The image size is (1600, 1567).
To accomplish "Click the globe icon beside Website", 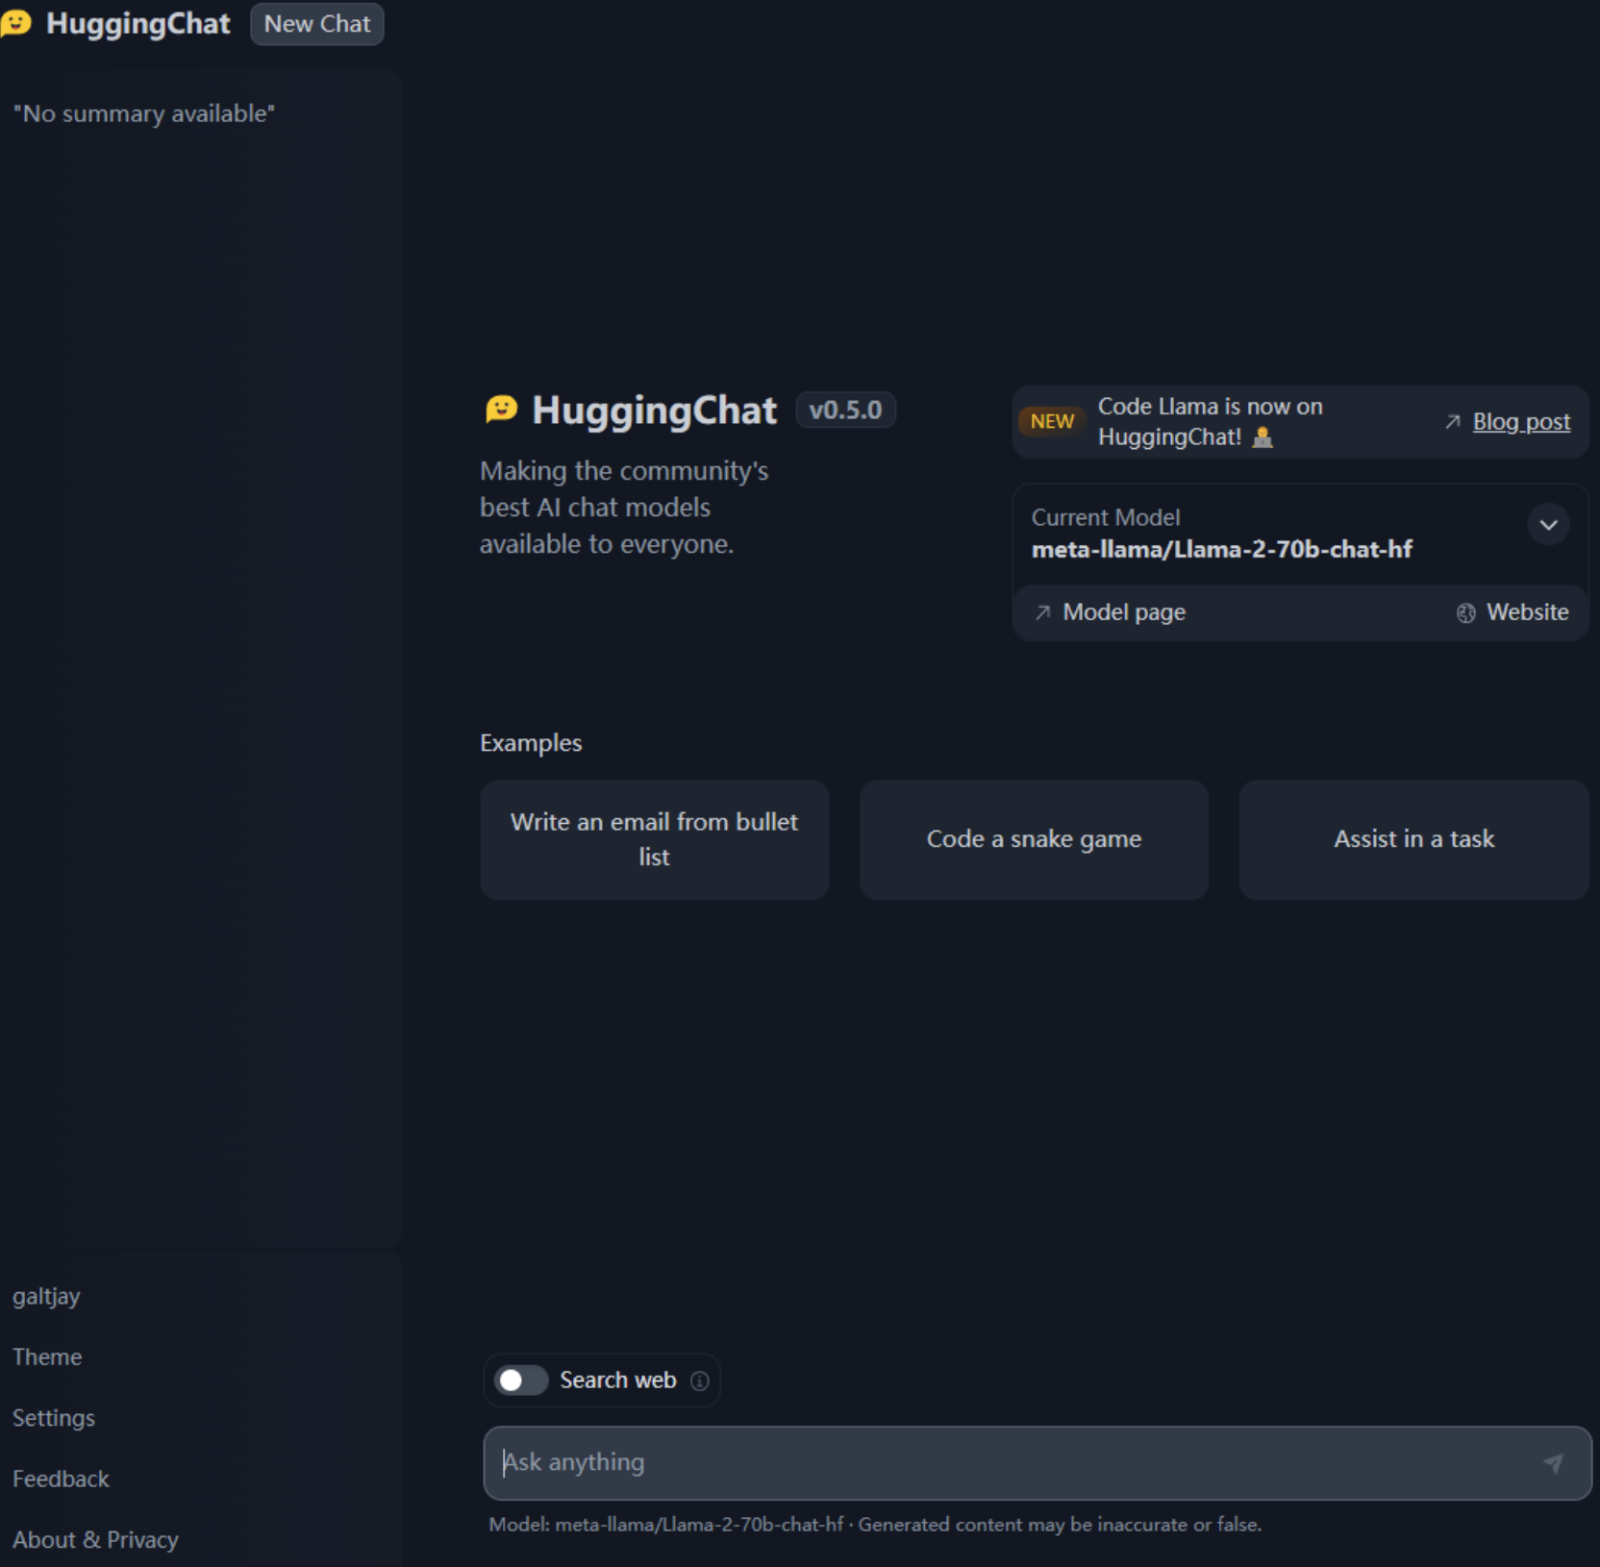I will click(x=1466, y=613).
